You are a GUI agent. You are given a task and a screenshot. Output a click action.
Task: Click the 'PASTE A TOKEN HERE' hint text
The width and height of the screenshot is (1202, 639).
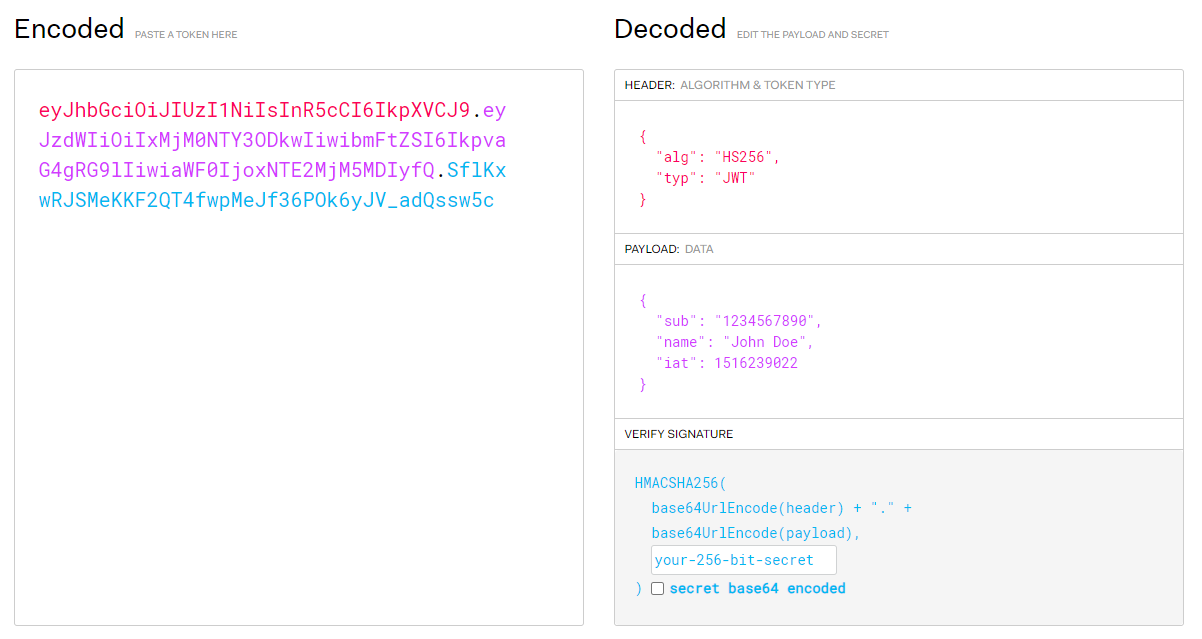(x=186, y=35)
